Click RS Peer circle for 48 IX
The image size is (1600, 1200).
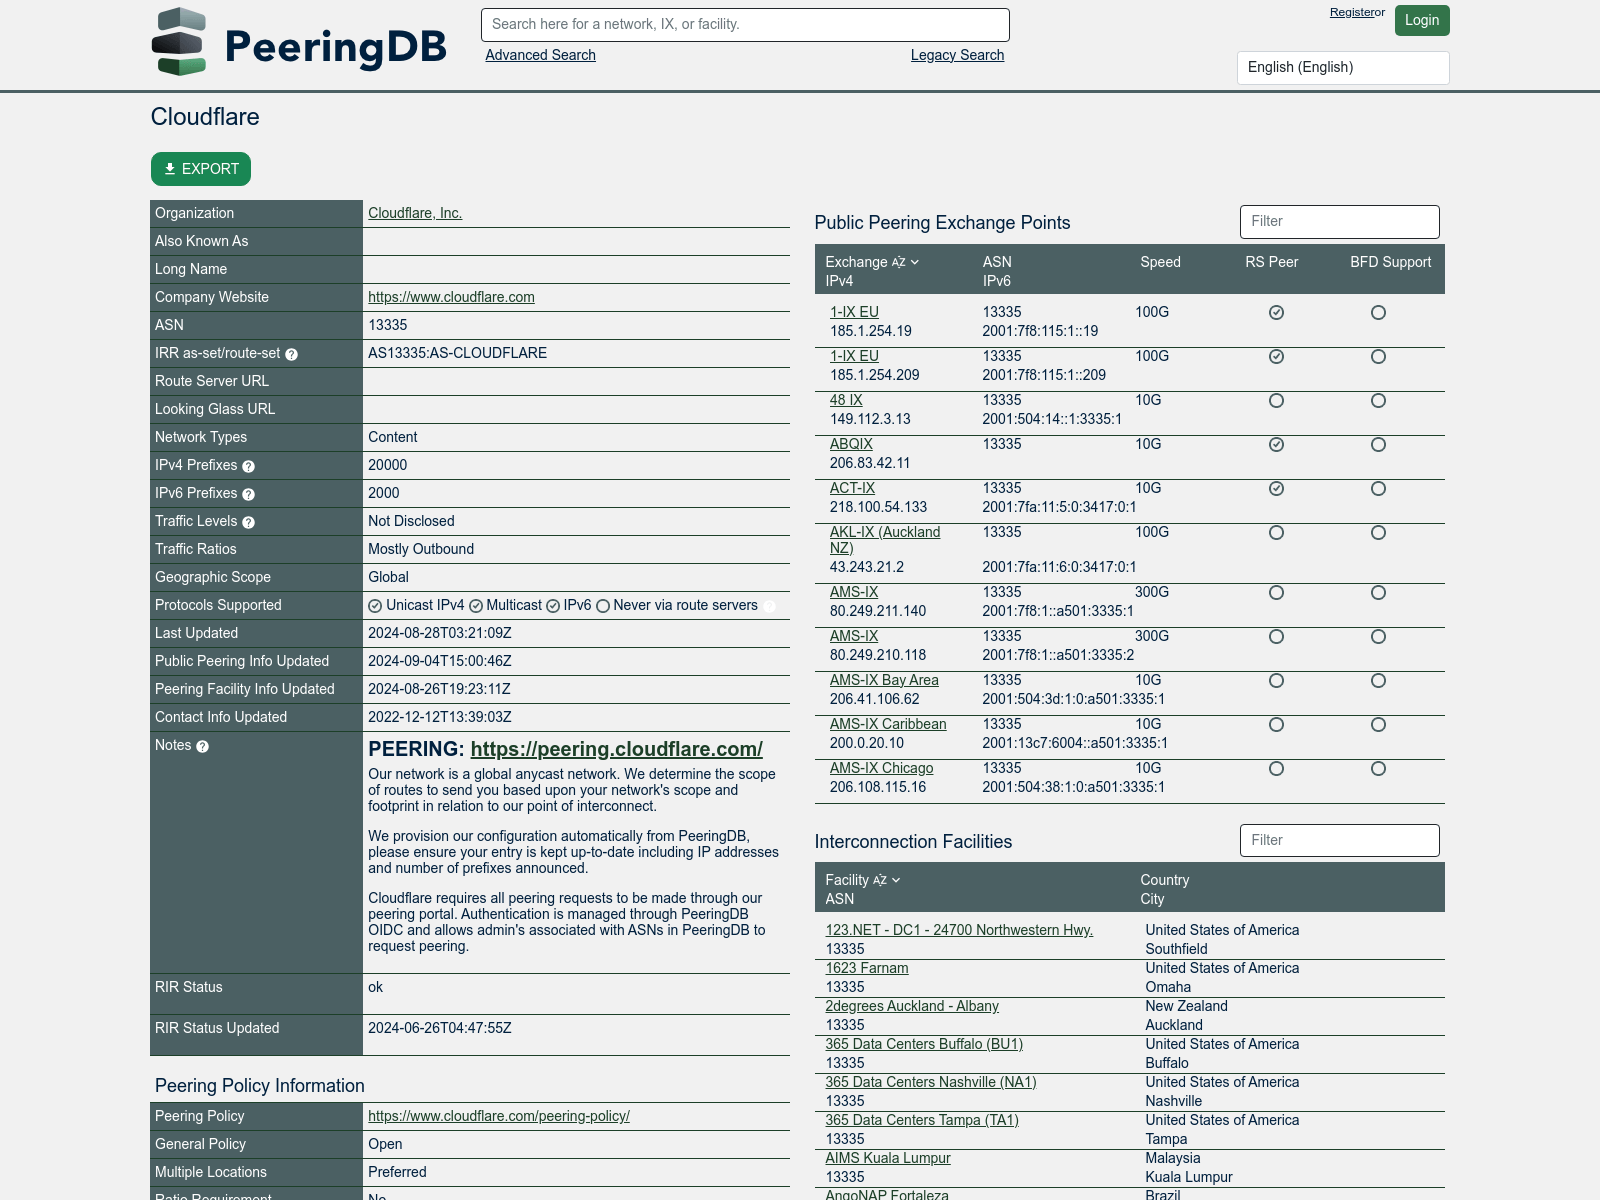[x=1276, y=401]
